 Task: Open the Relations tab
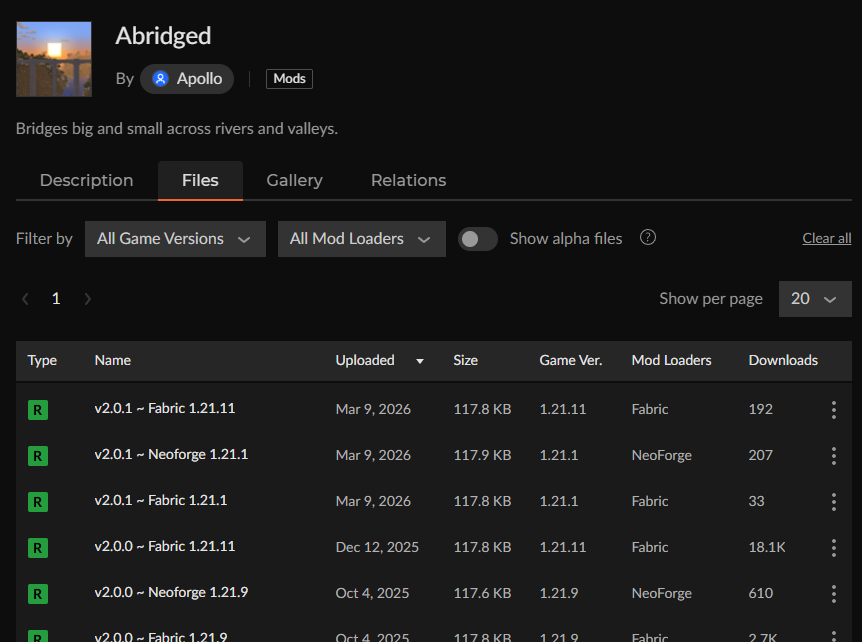(408, 181)
